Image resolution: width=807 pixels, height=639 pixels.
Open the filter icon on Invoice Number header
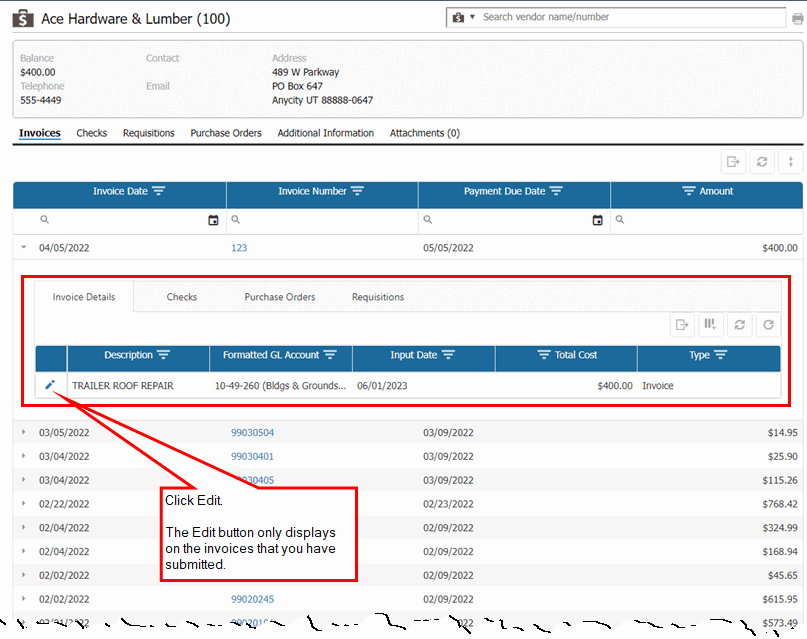coord(357,191)
